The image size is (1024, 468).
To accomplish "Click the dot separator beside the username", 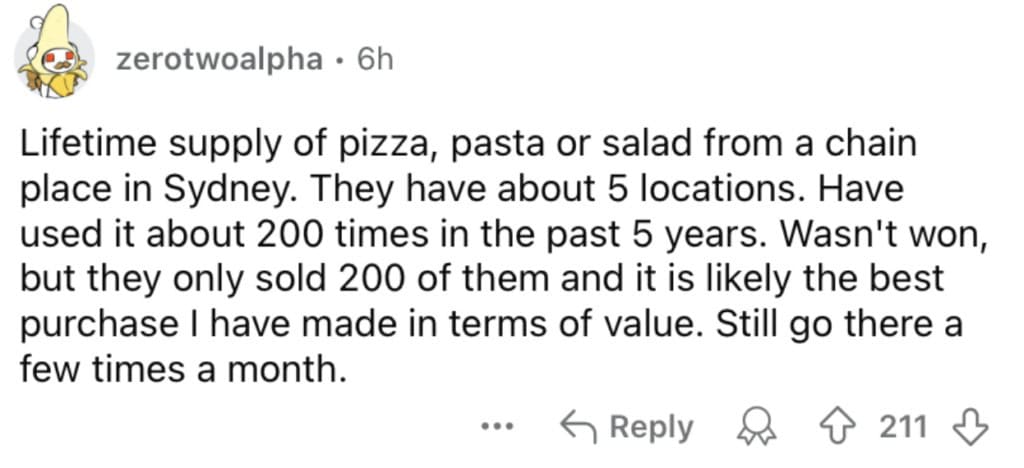I will 340,61.
